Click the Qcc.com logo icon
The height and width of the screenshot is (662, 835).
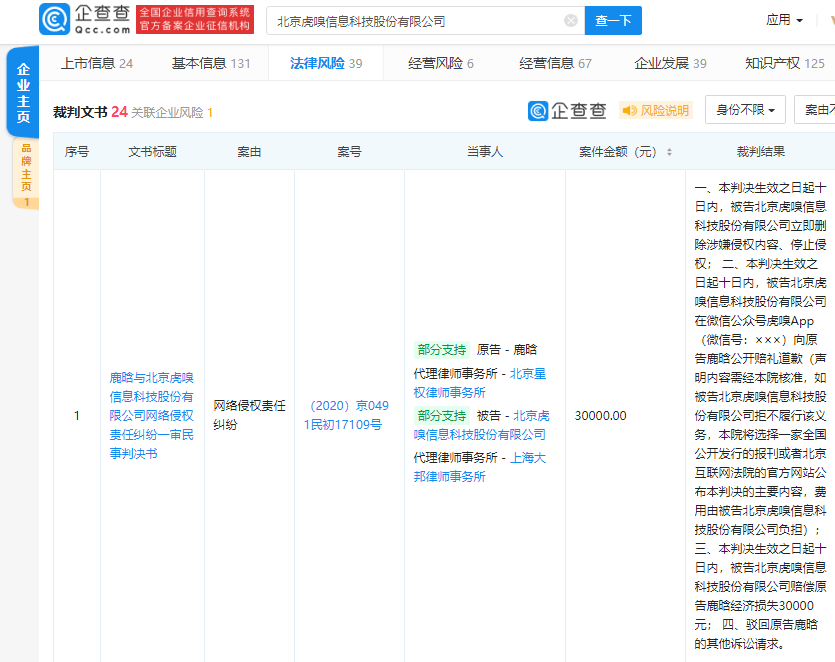pos(54,19)
